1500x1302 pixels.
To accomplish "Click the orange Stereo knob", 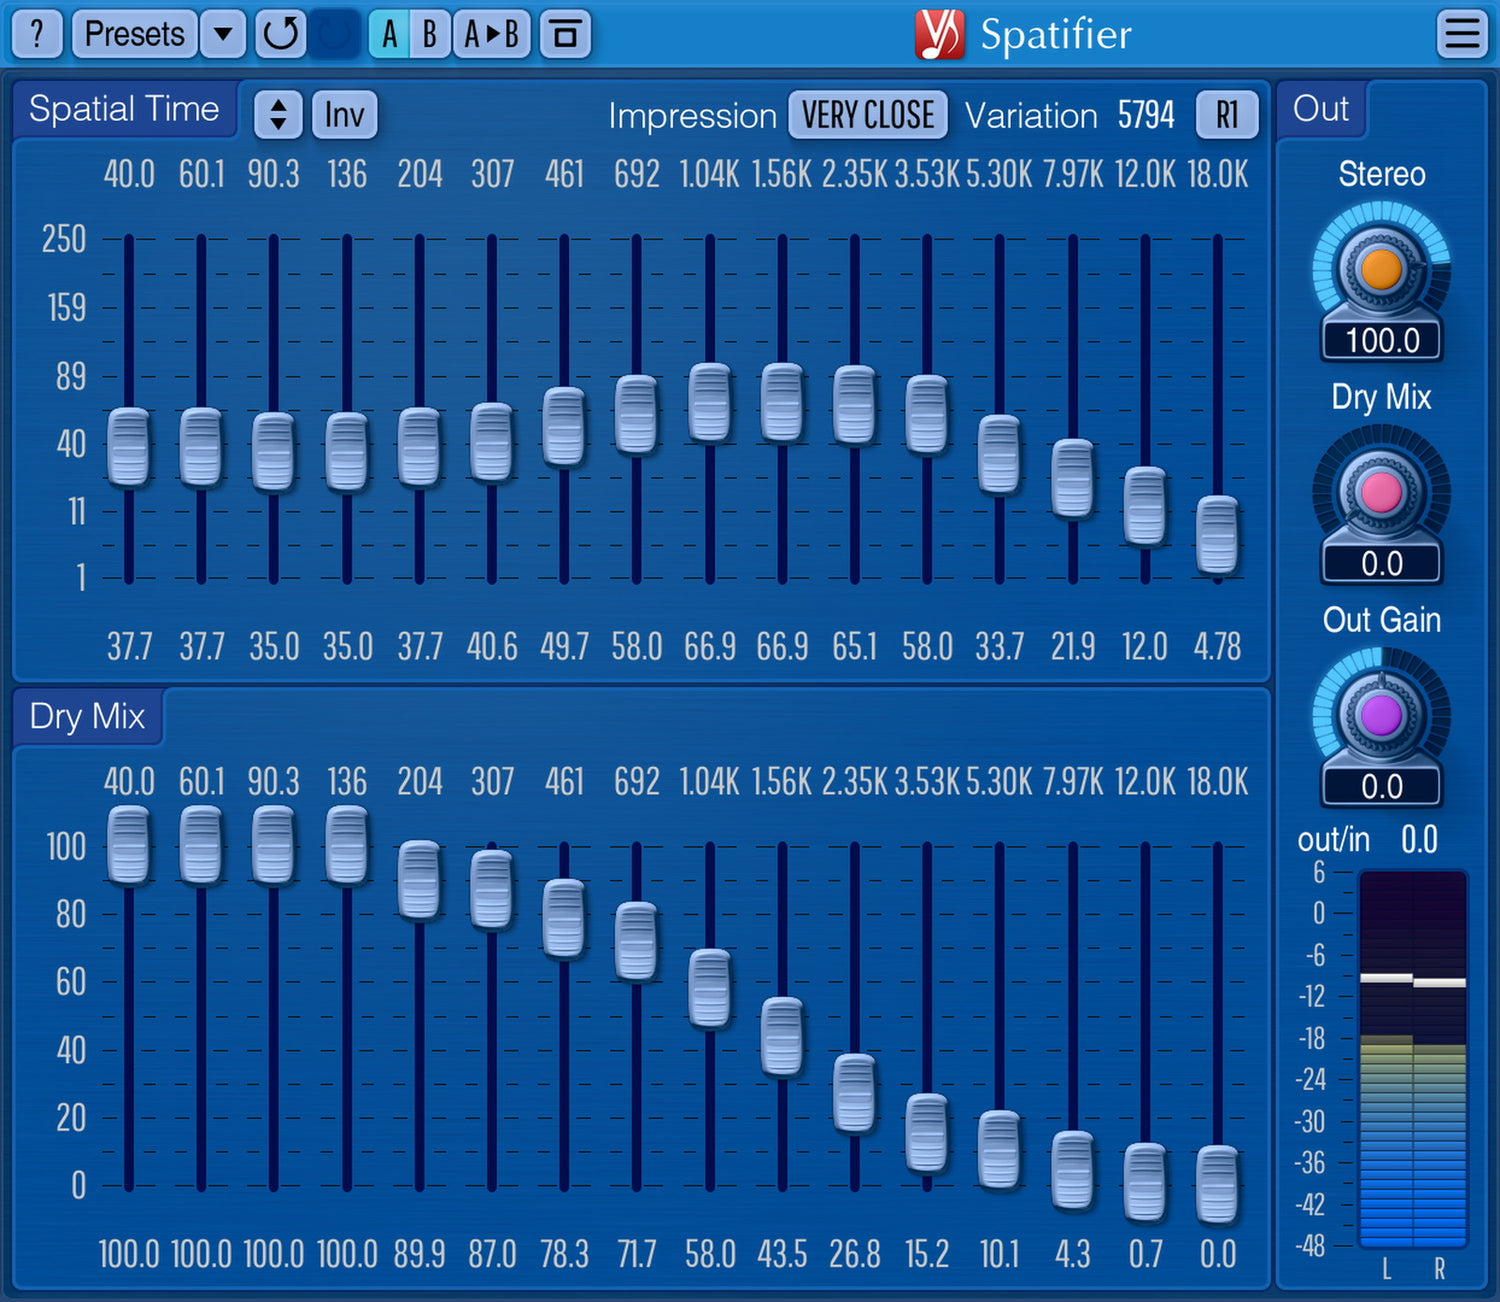I will 1381,270.
